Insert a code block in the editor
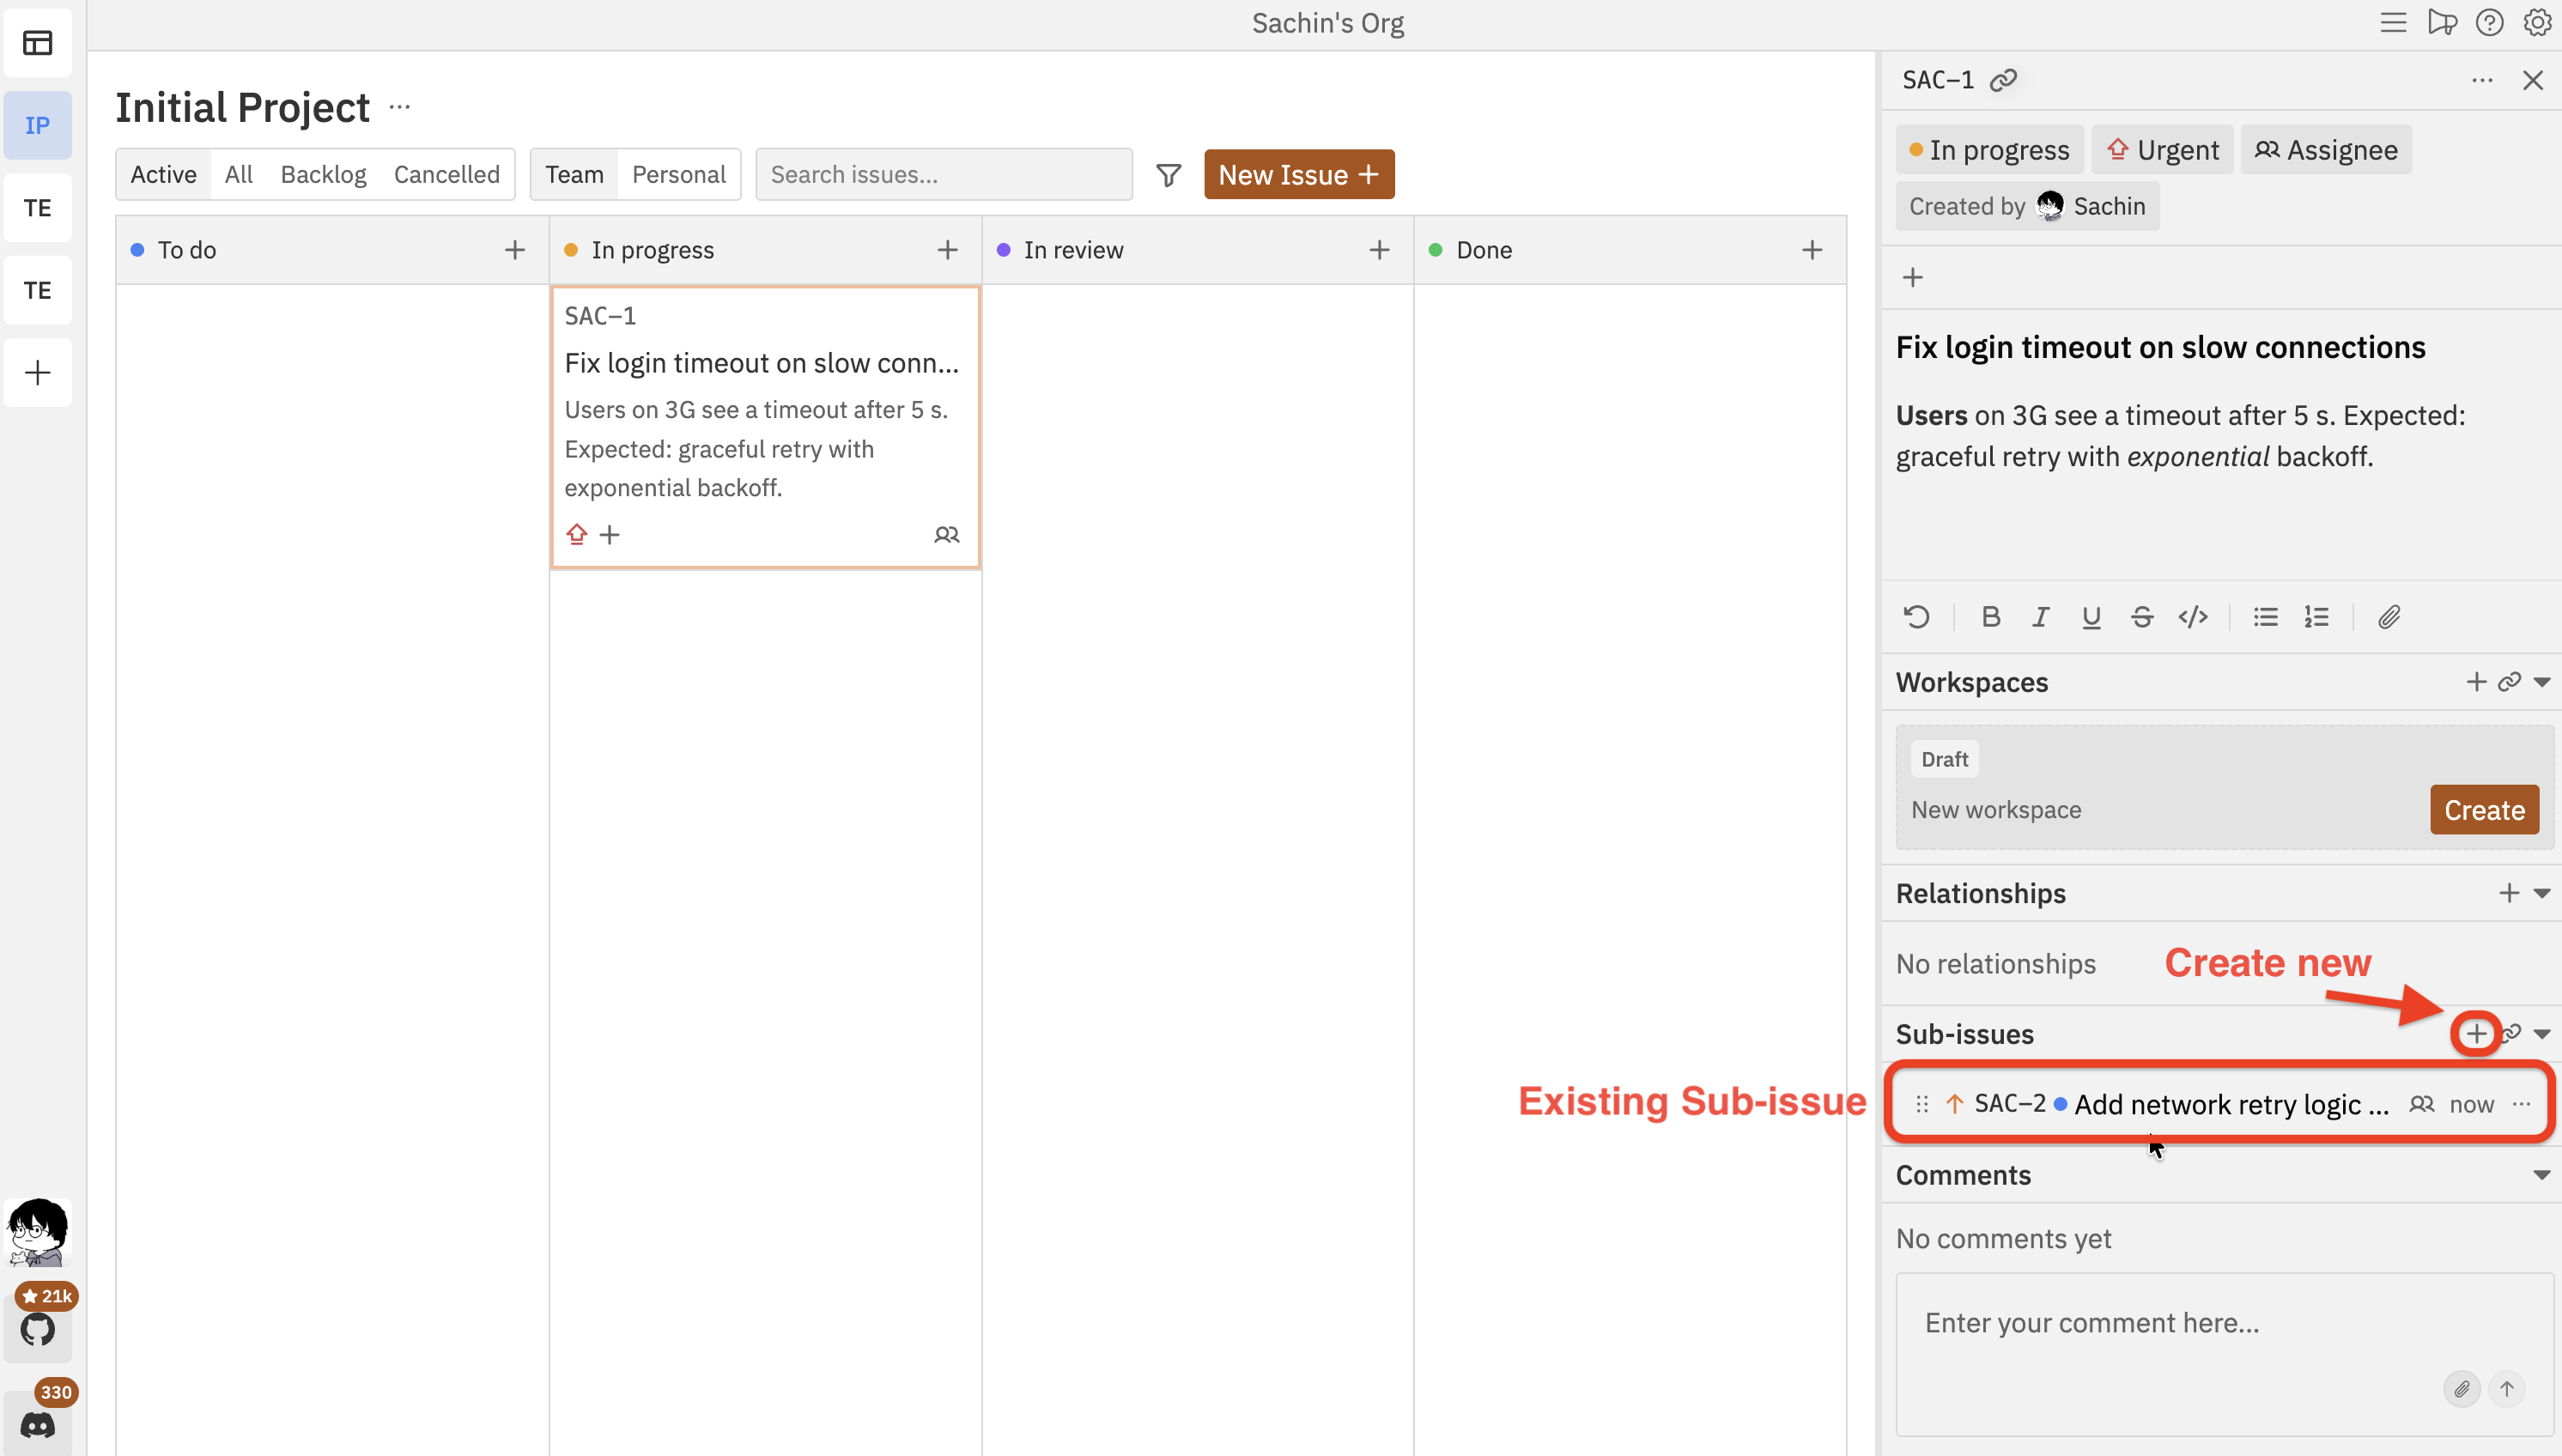This screenshot has height=1456, width=2562. click(x=2193, y=617)
